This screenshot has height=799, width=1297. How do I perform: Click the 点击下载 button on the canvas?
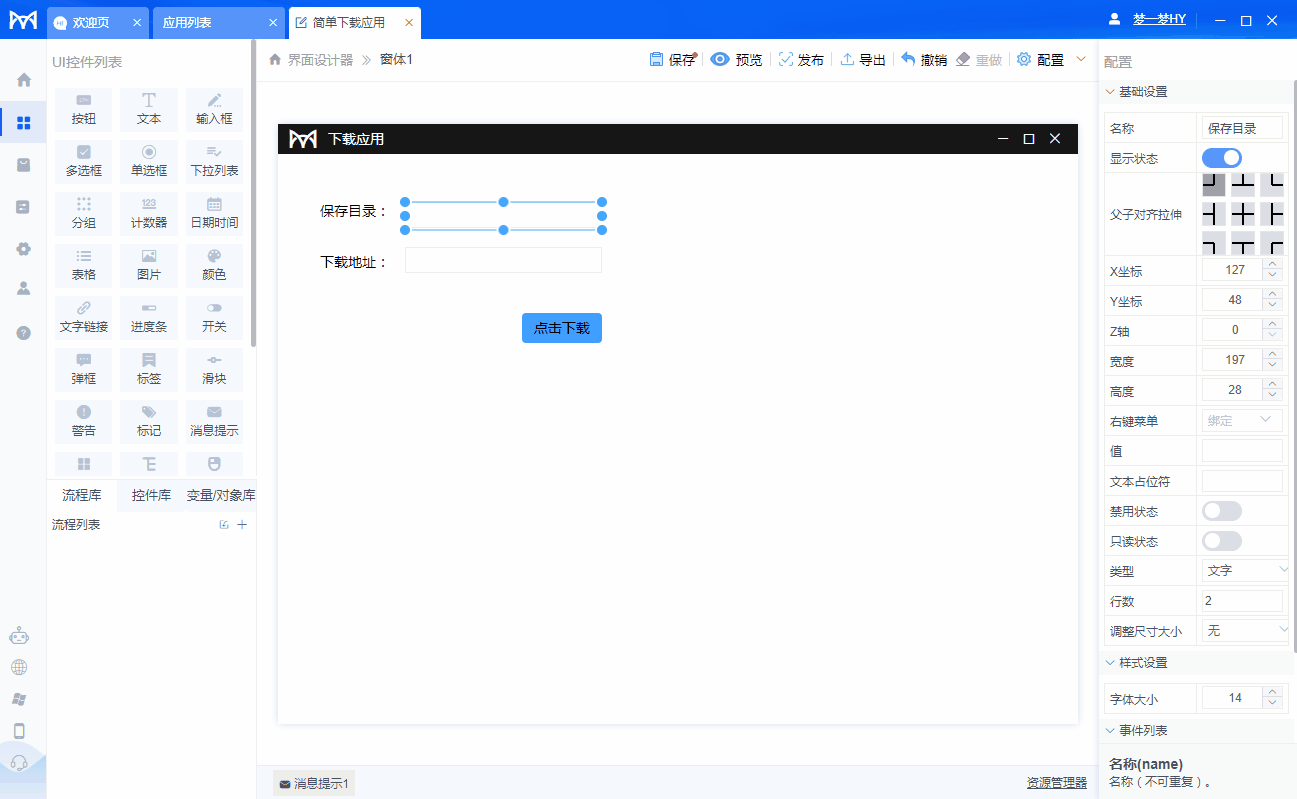[x=562, y=328]
